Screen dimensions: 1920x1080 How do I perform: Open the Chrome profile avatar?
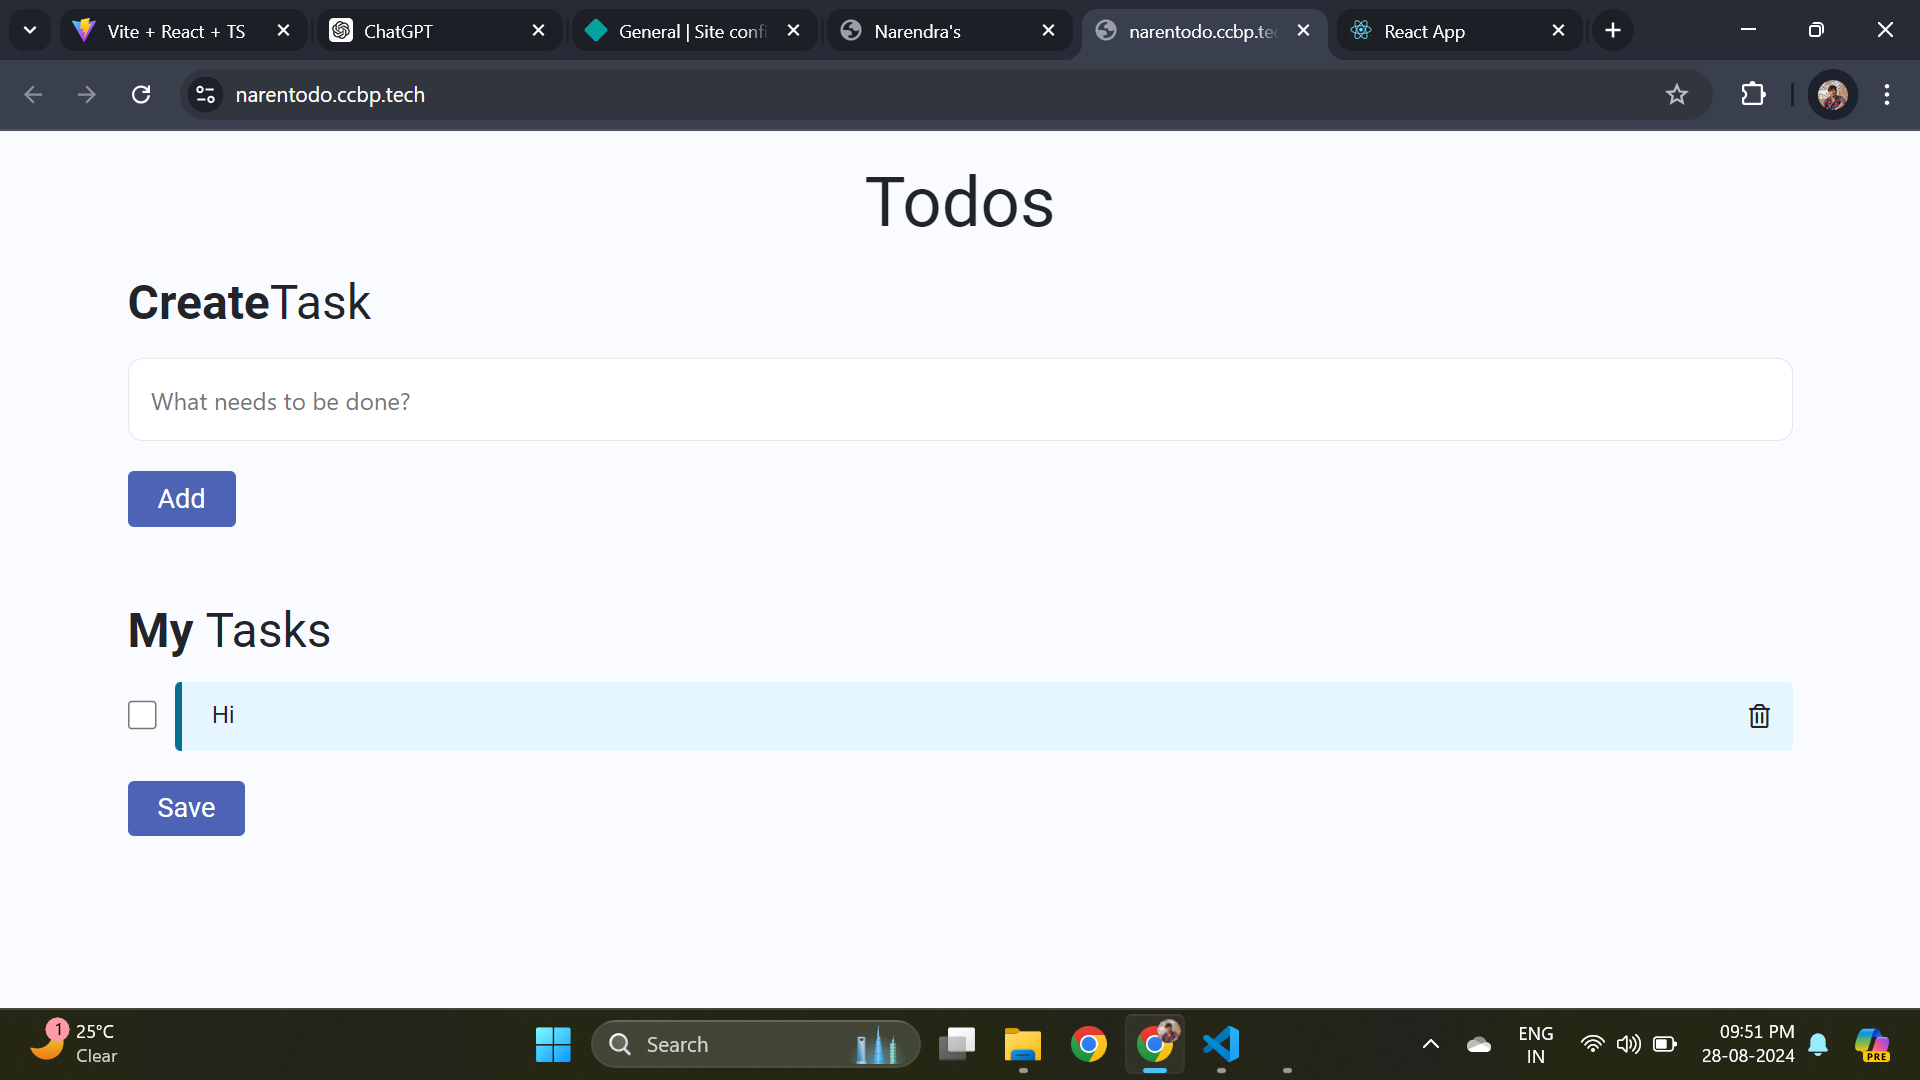point(1832,95)
